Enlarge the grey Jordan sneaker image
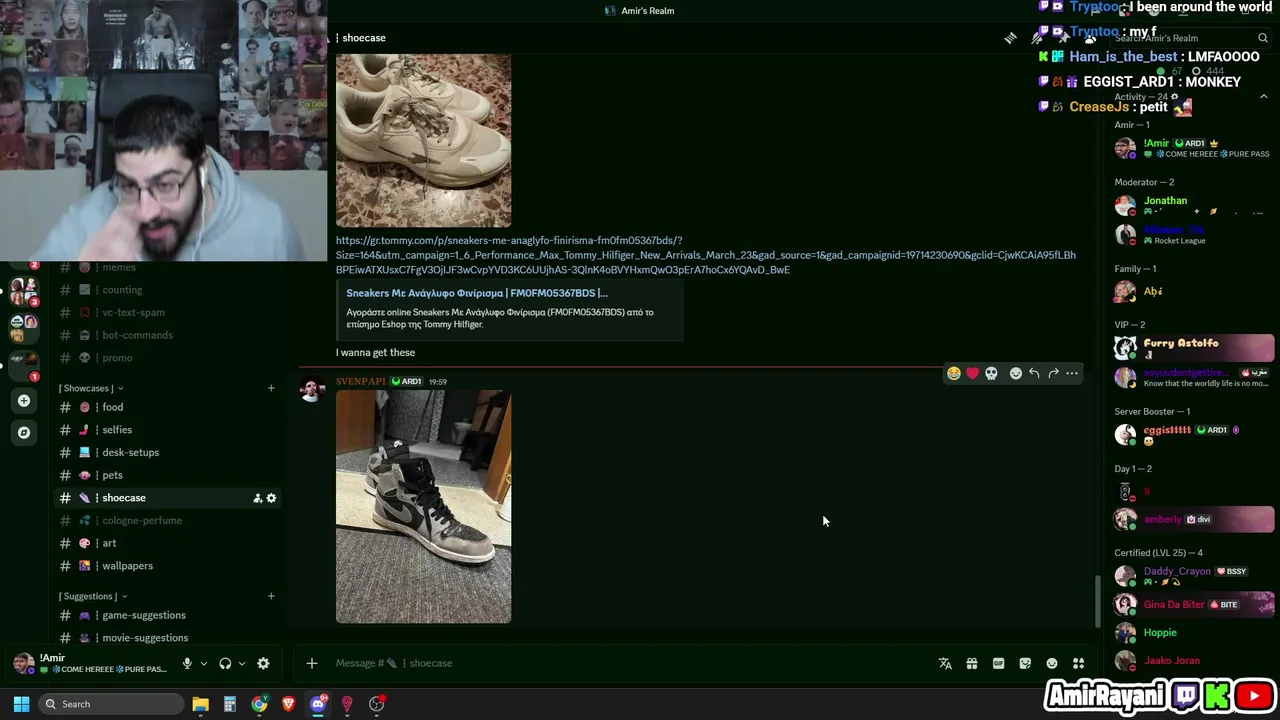This screenshot has width=1280, height=720. (x=423, y=507)
